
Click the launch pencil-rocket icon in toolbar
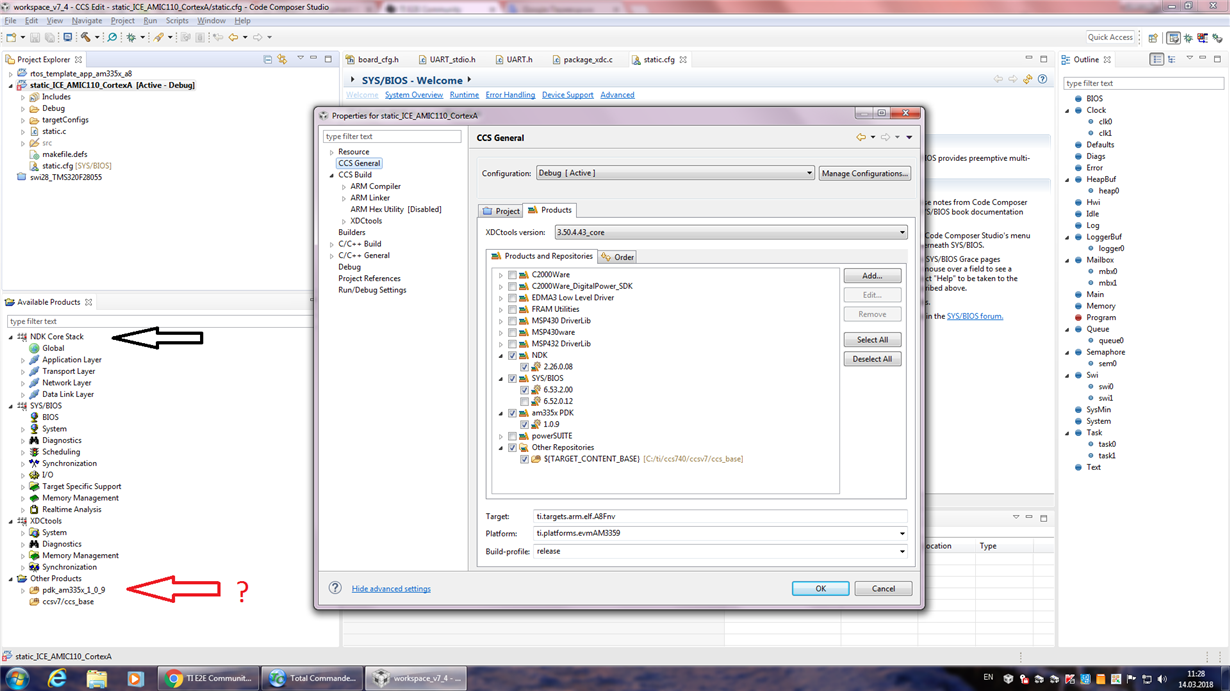[158, 37]
